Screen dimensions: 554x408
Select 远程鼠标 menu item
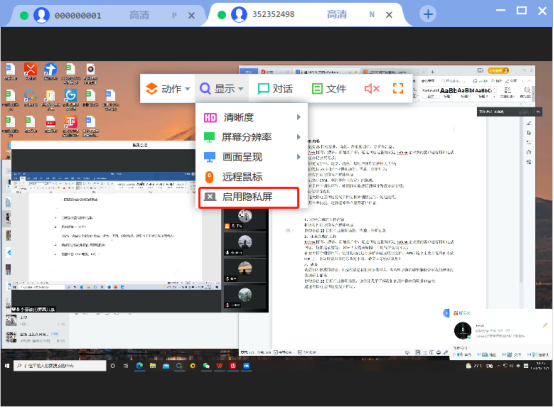tap(252, 177)
